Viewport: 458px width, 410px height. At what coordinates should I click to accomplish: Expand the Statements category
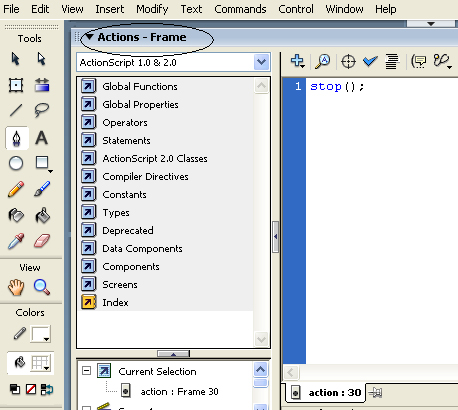(x=126, y=141)
